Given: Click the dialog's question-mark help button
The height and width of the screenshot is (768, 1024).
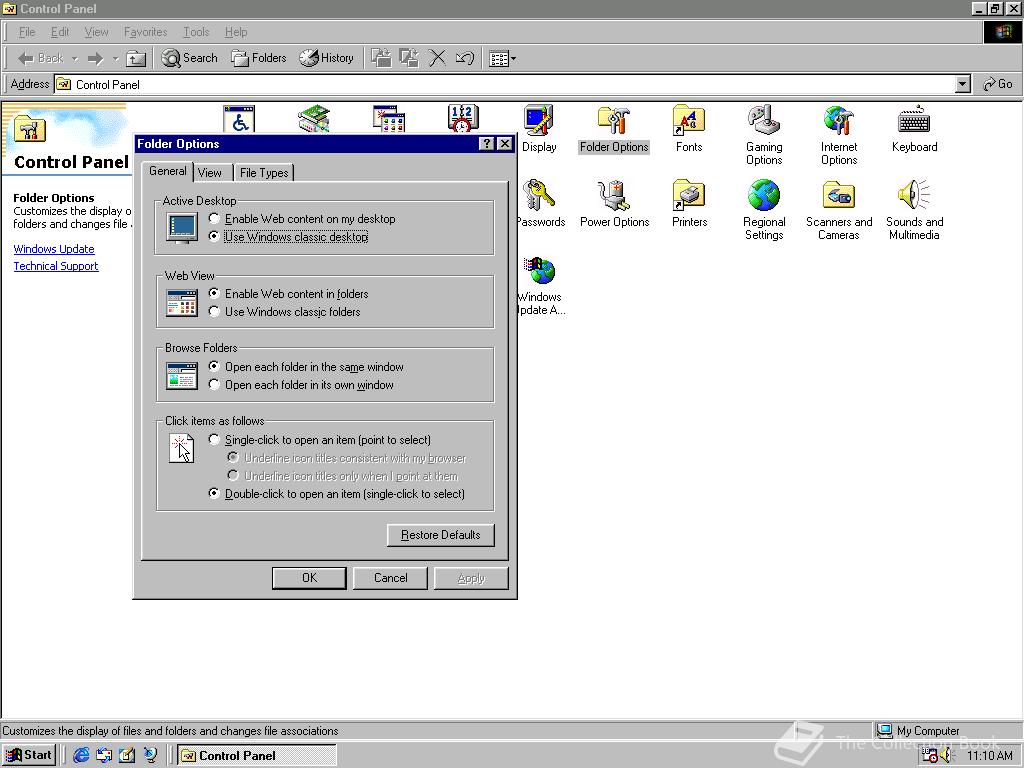Looking at the screenshot, I should [487, 144].
